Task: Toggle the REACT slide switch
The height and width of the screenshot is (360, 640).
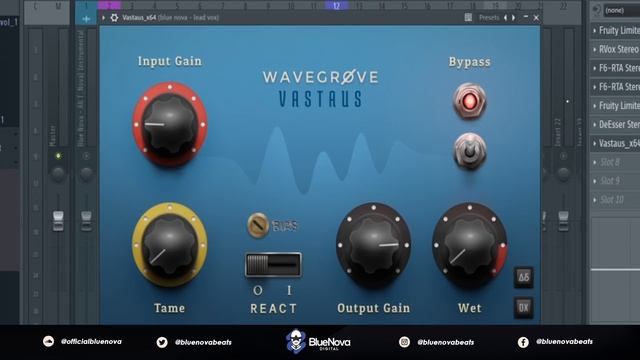Action: click(x=273, y=265)
